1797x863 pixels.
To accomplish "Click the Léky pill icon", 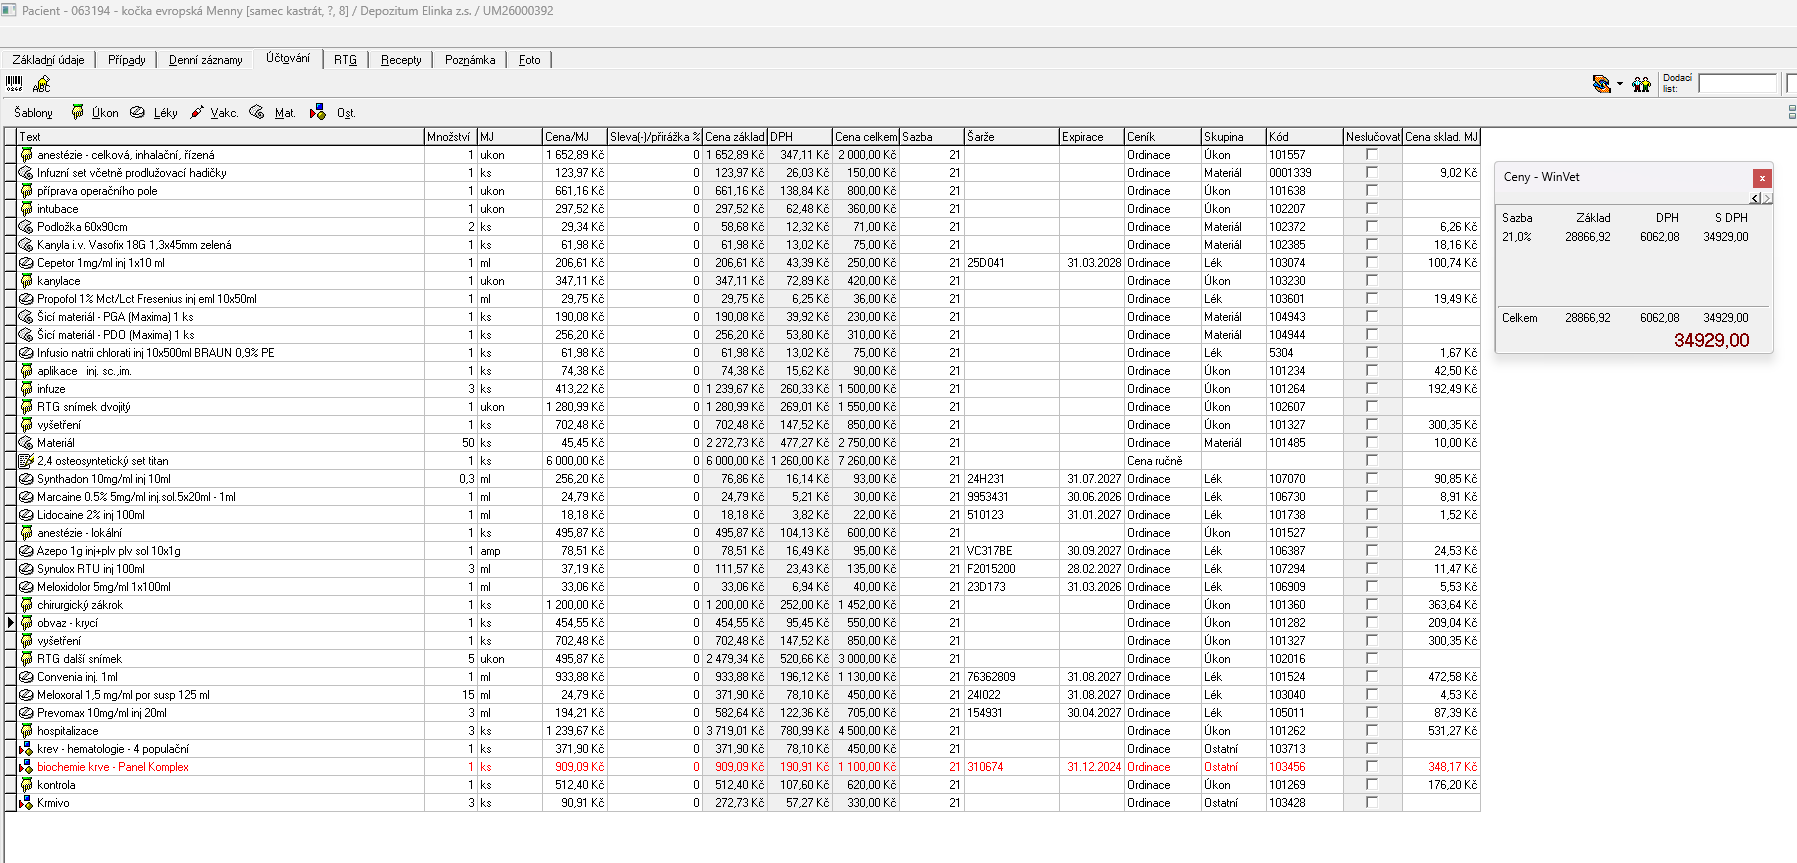I will (138, 112).
